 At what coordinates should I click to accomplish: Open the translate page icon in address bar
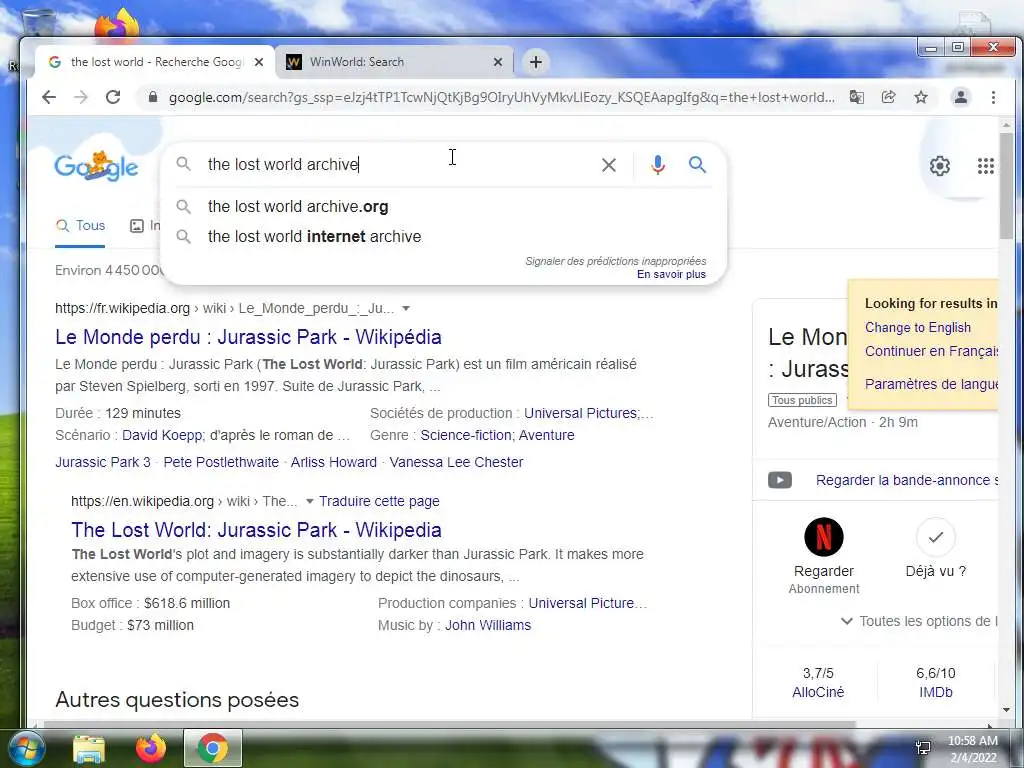tap(856, 97)
